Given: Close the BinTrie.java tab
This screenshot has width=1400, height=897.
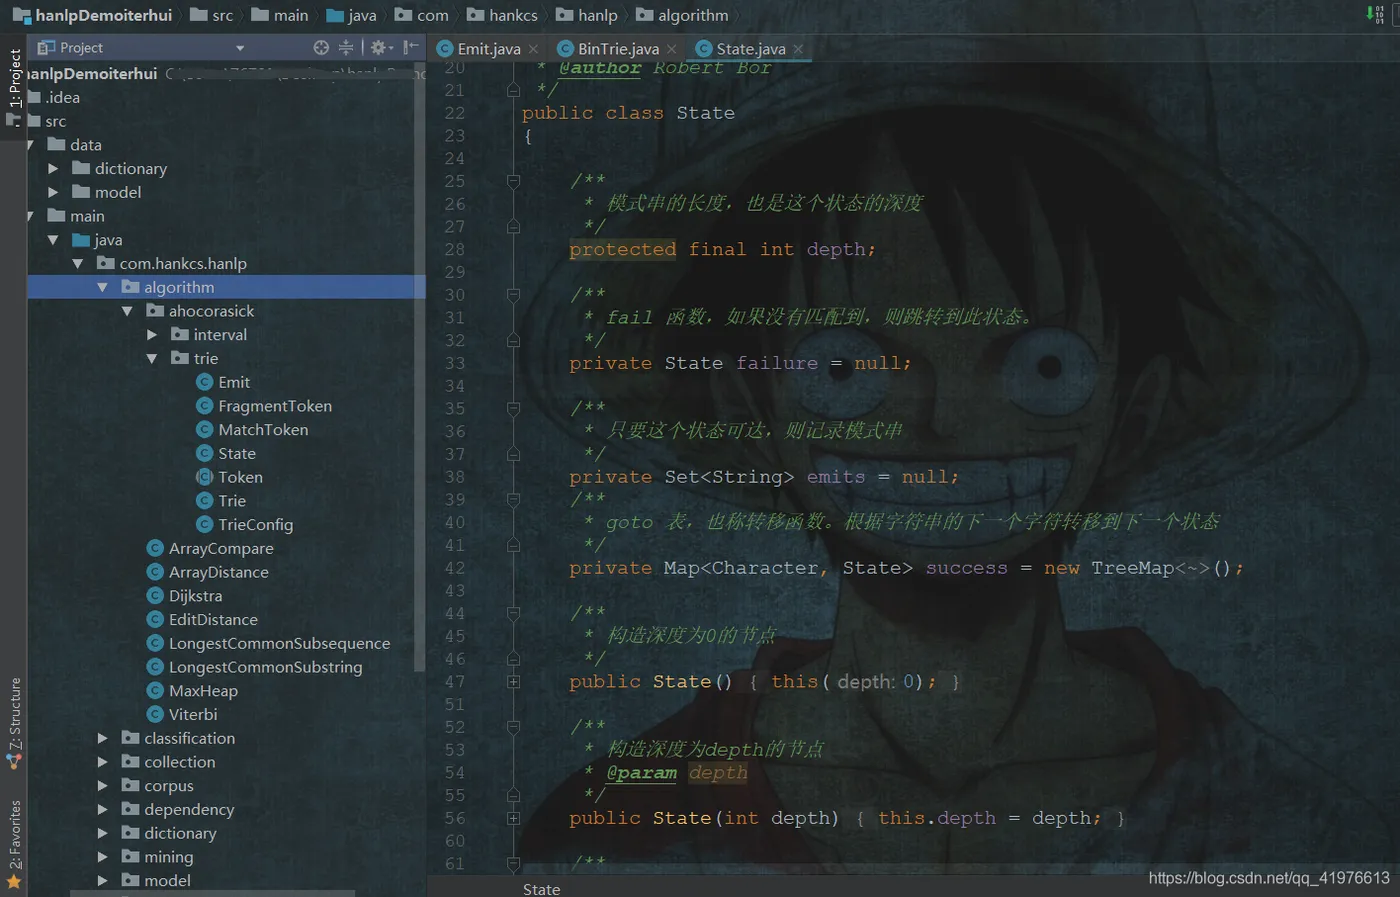Looking at the screenshot, I should coord(671,49).
